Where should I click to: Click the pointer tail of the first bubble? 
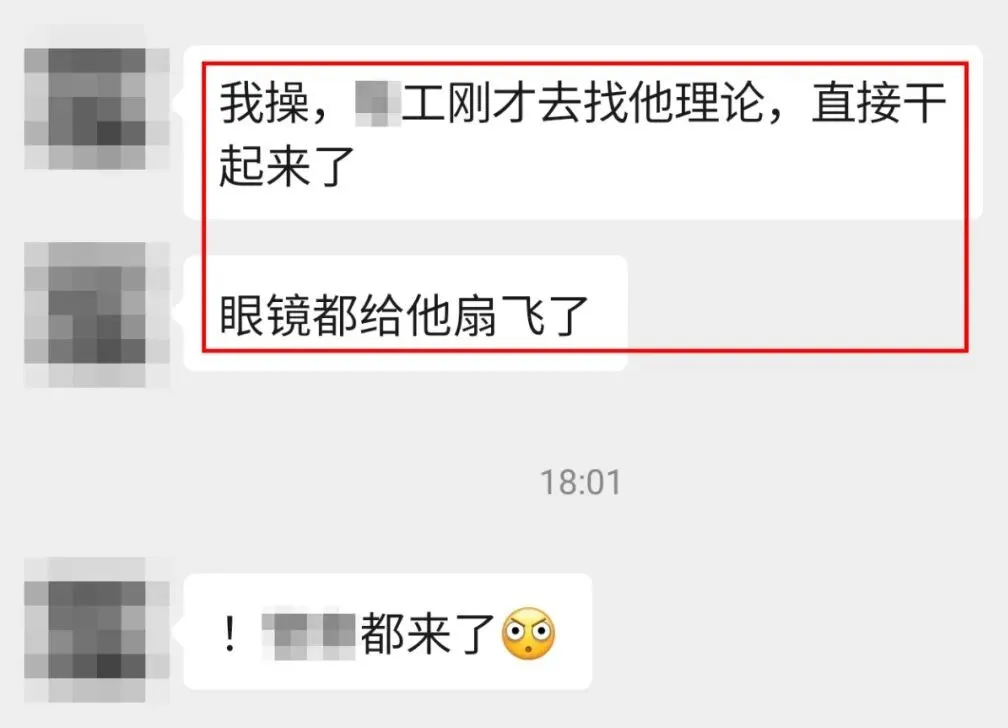179,103
